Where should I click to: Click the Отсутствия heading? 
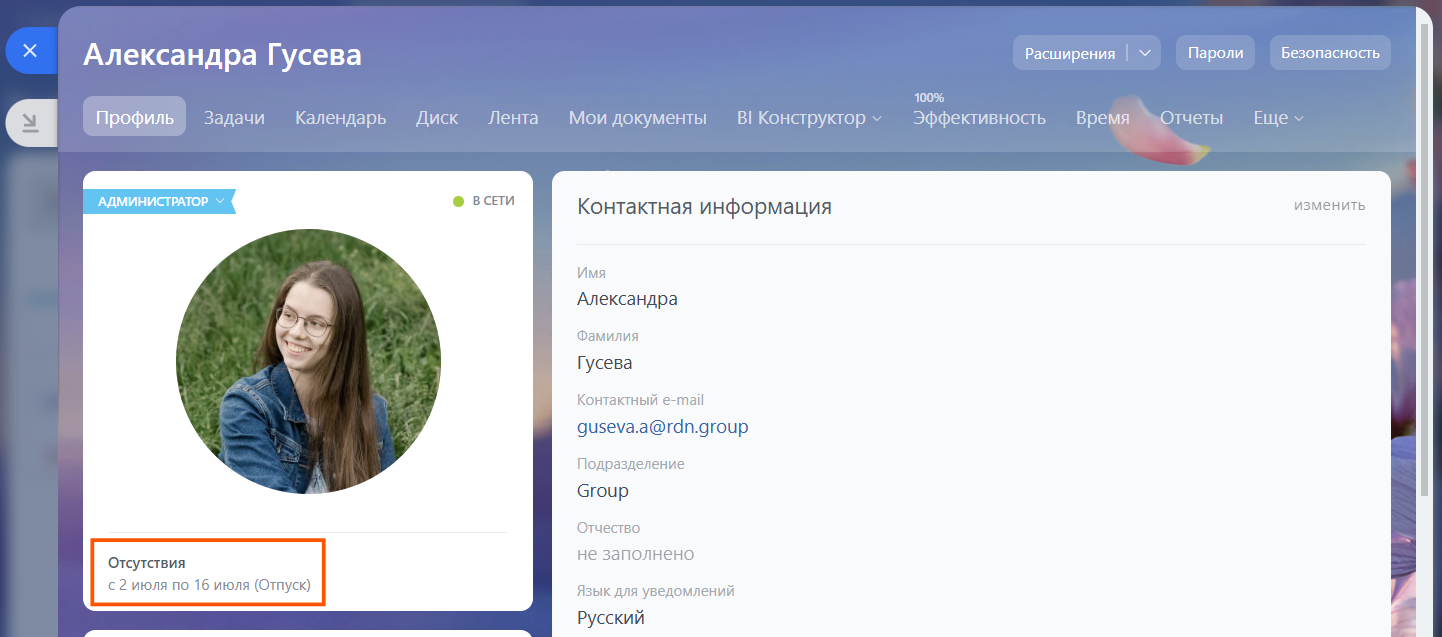click(x=147, y=563)
